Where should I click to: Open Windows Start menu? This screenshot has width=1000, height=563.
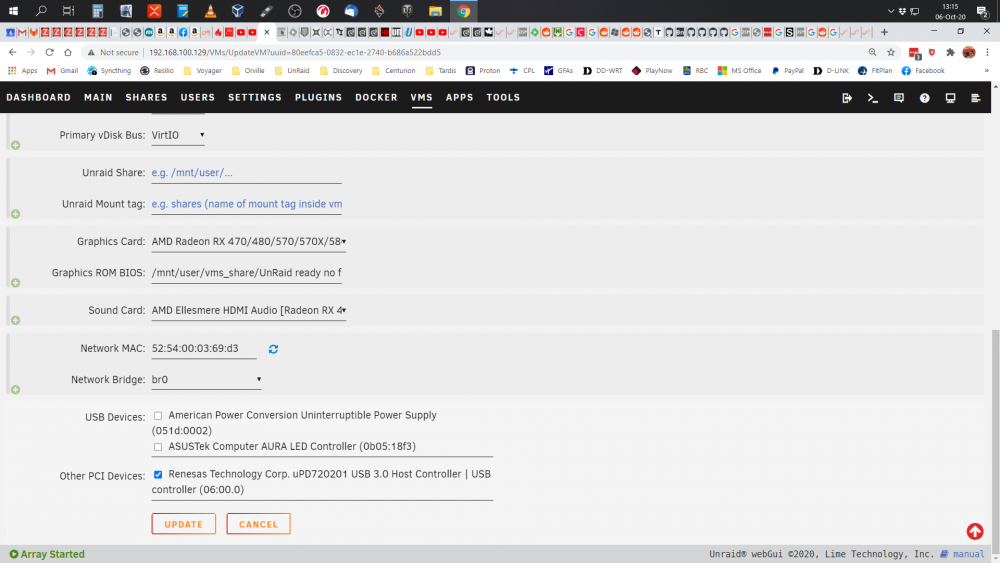point(13,11)
